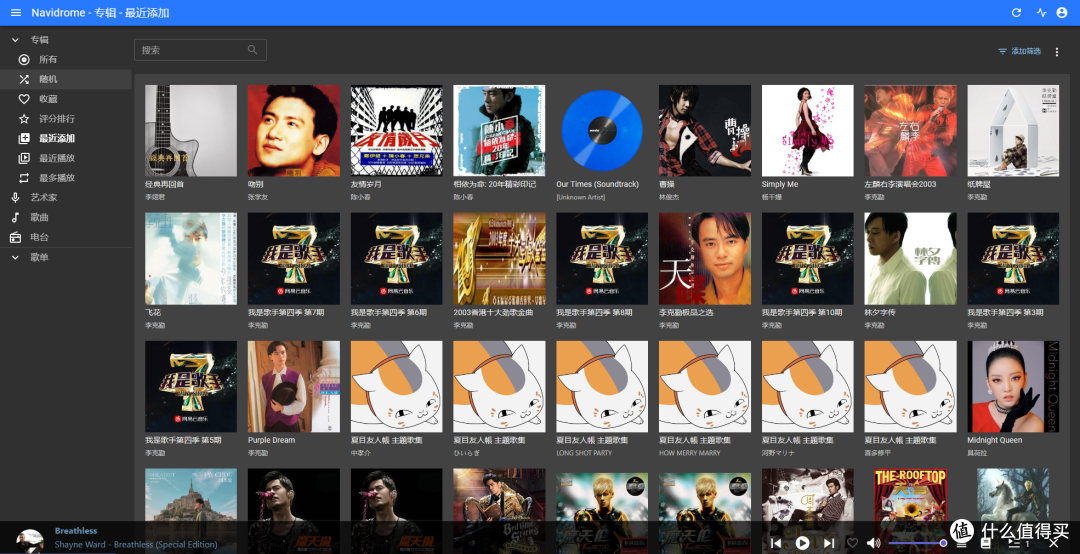This screenshot has height=554, width=1080.
Task: Click the 河野マリナ artist link
Action: tap(778, 453)
